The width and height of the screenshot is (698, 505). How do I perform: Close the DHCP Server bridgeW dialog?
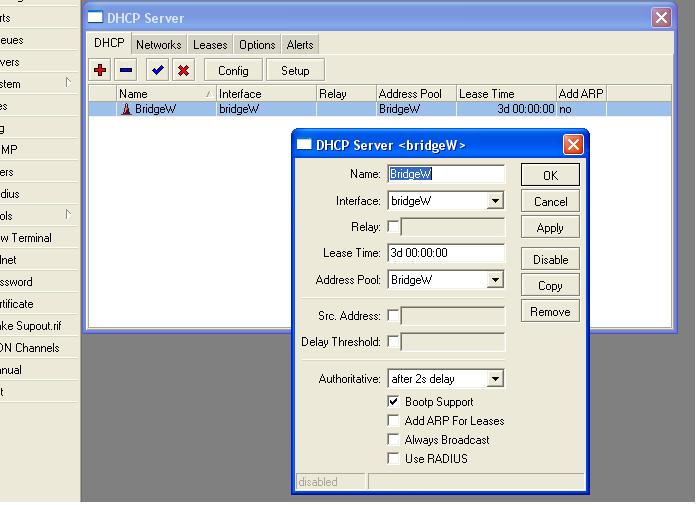pos(573,144)
